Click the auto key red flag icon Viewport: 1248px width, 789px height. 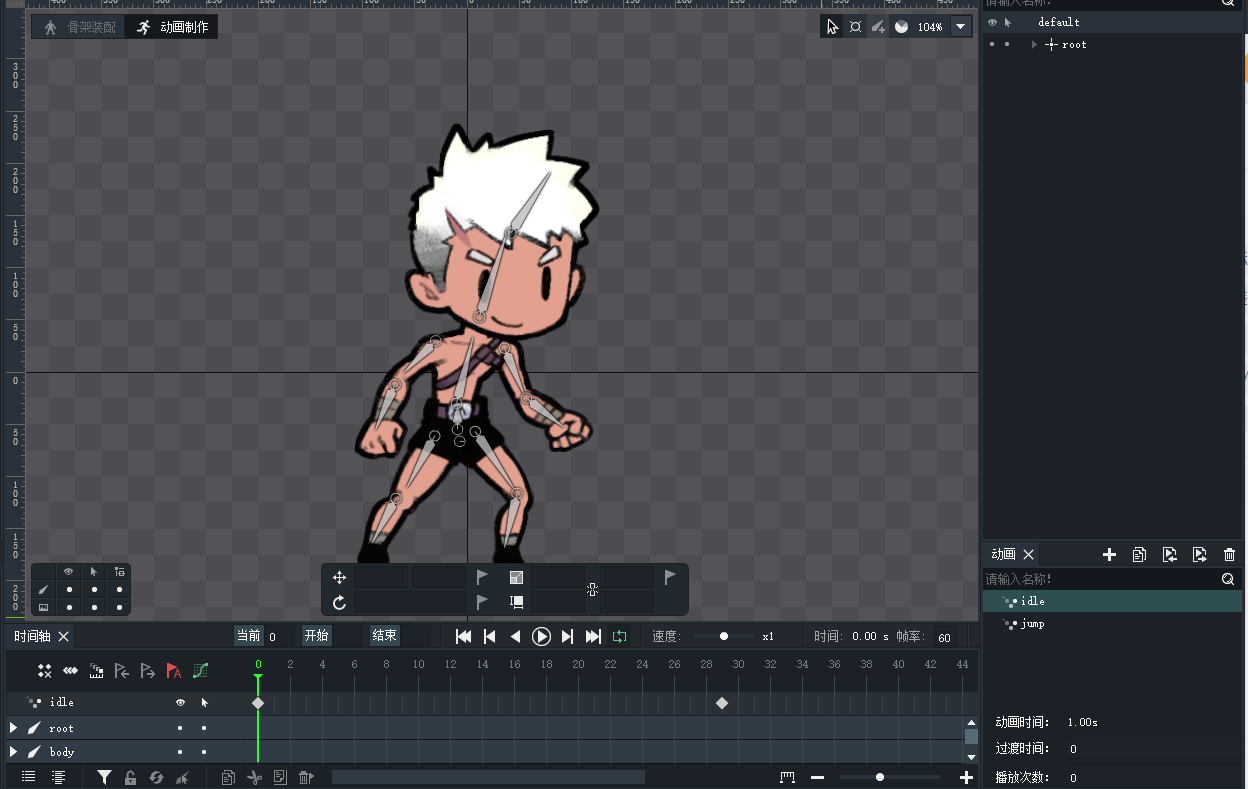174,671
